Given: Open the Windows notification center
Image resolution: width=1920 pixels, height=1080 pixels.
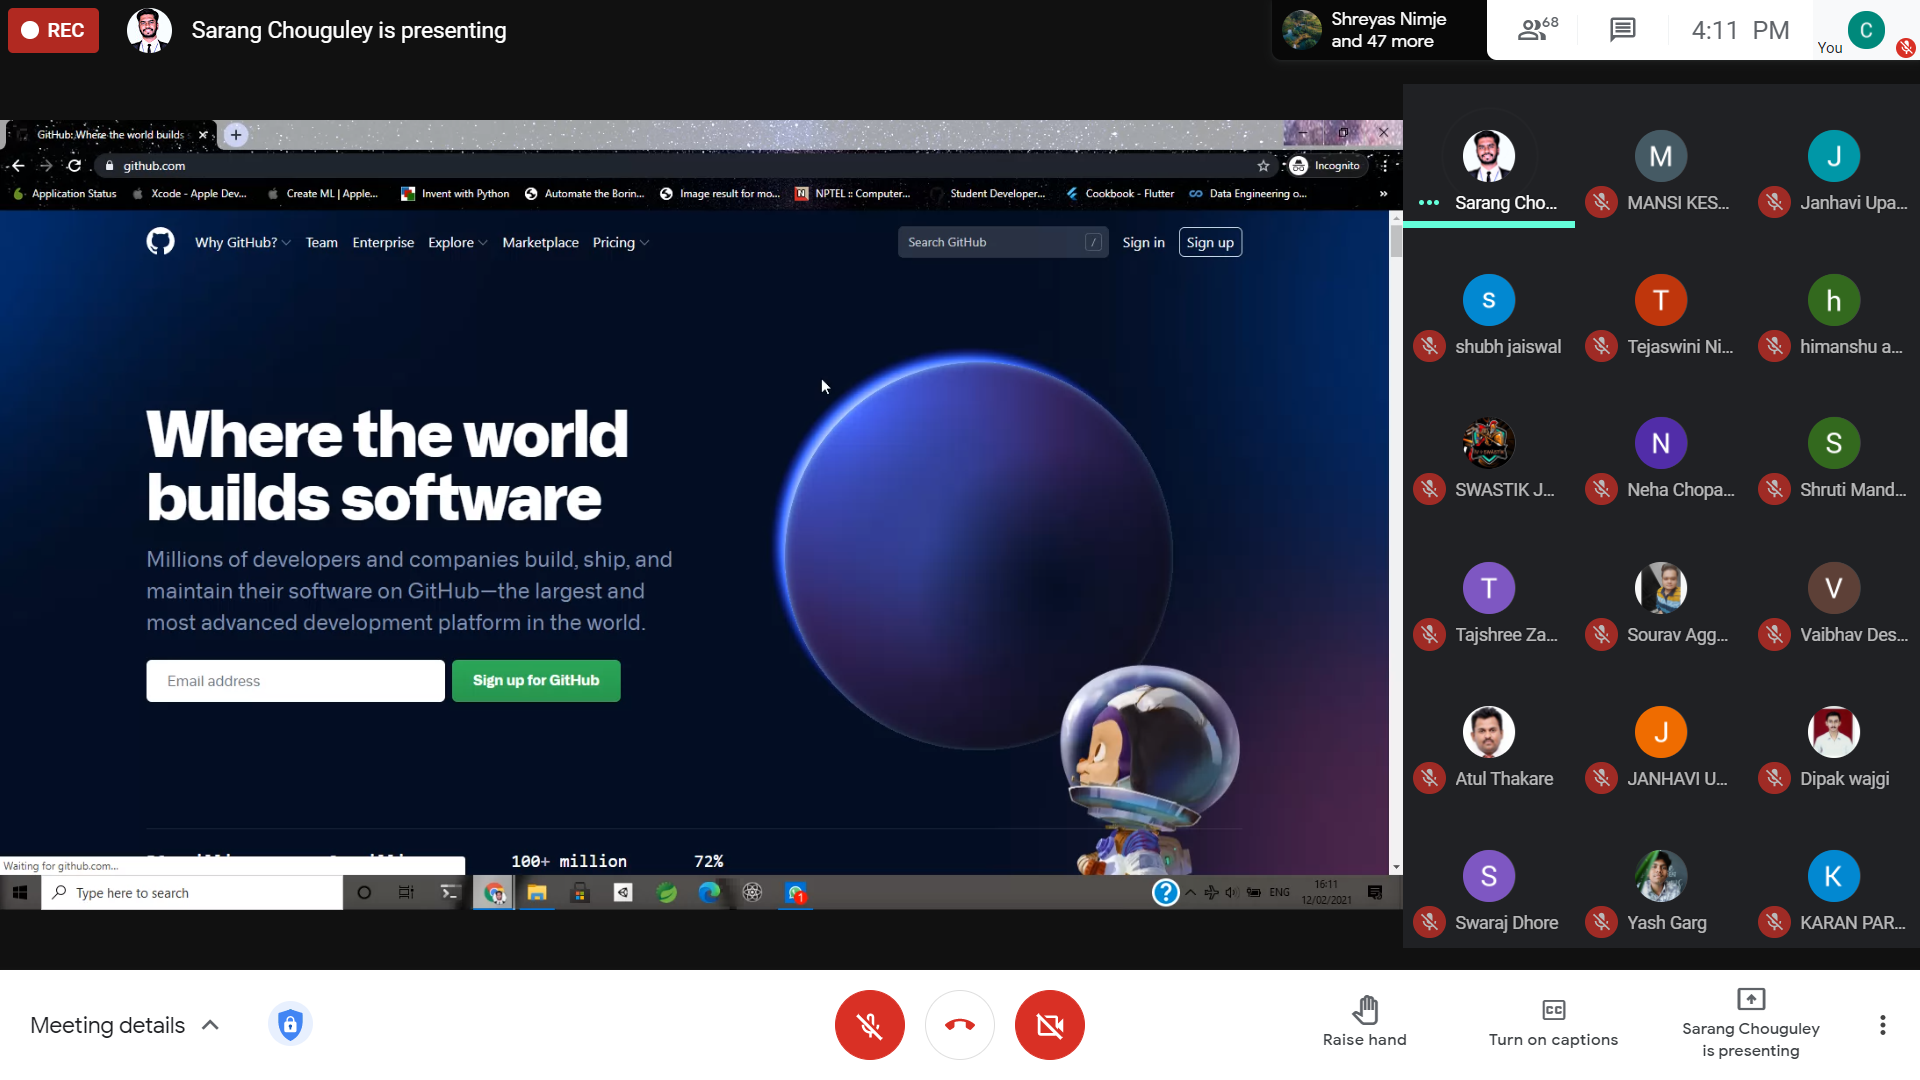Looking at the screenshot, I should click(x=1375, y=892).
